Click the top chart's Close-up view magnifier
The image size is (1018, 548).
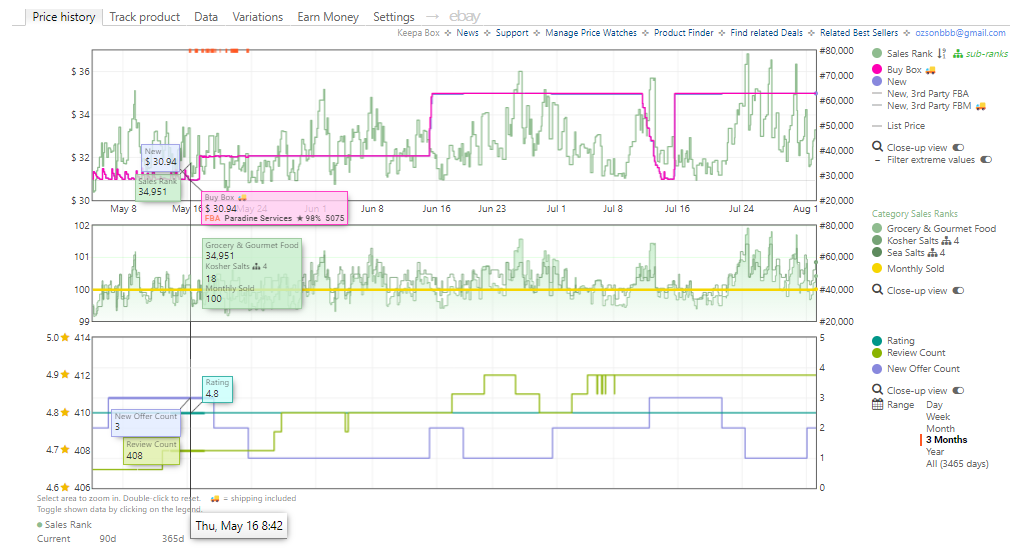pyautogui.click(x=877, y=147)
